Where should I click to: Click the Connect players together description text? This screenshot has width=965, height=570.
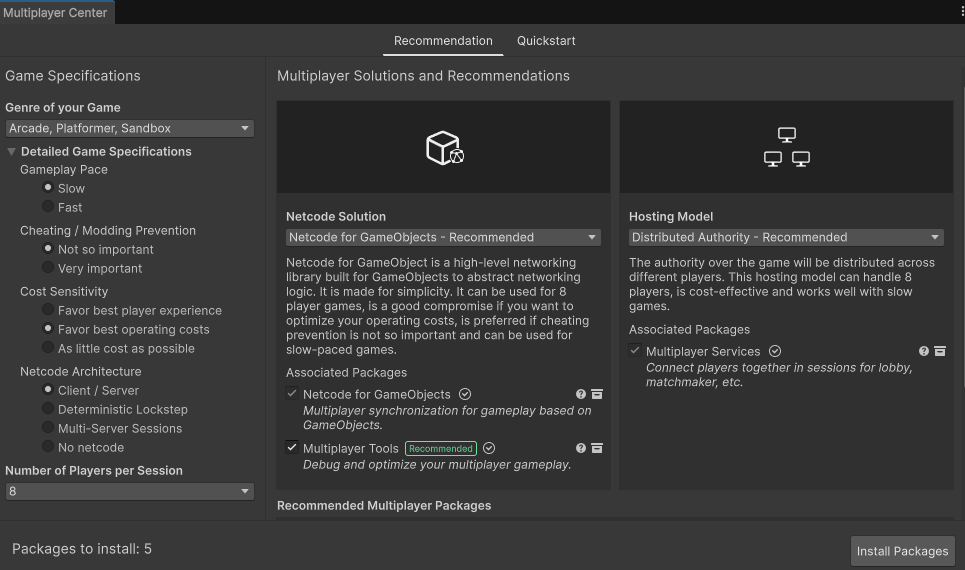[x=779, y=375]
